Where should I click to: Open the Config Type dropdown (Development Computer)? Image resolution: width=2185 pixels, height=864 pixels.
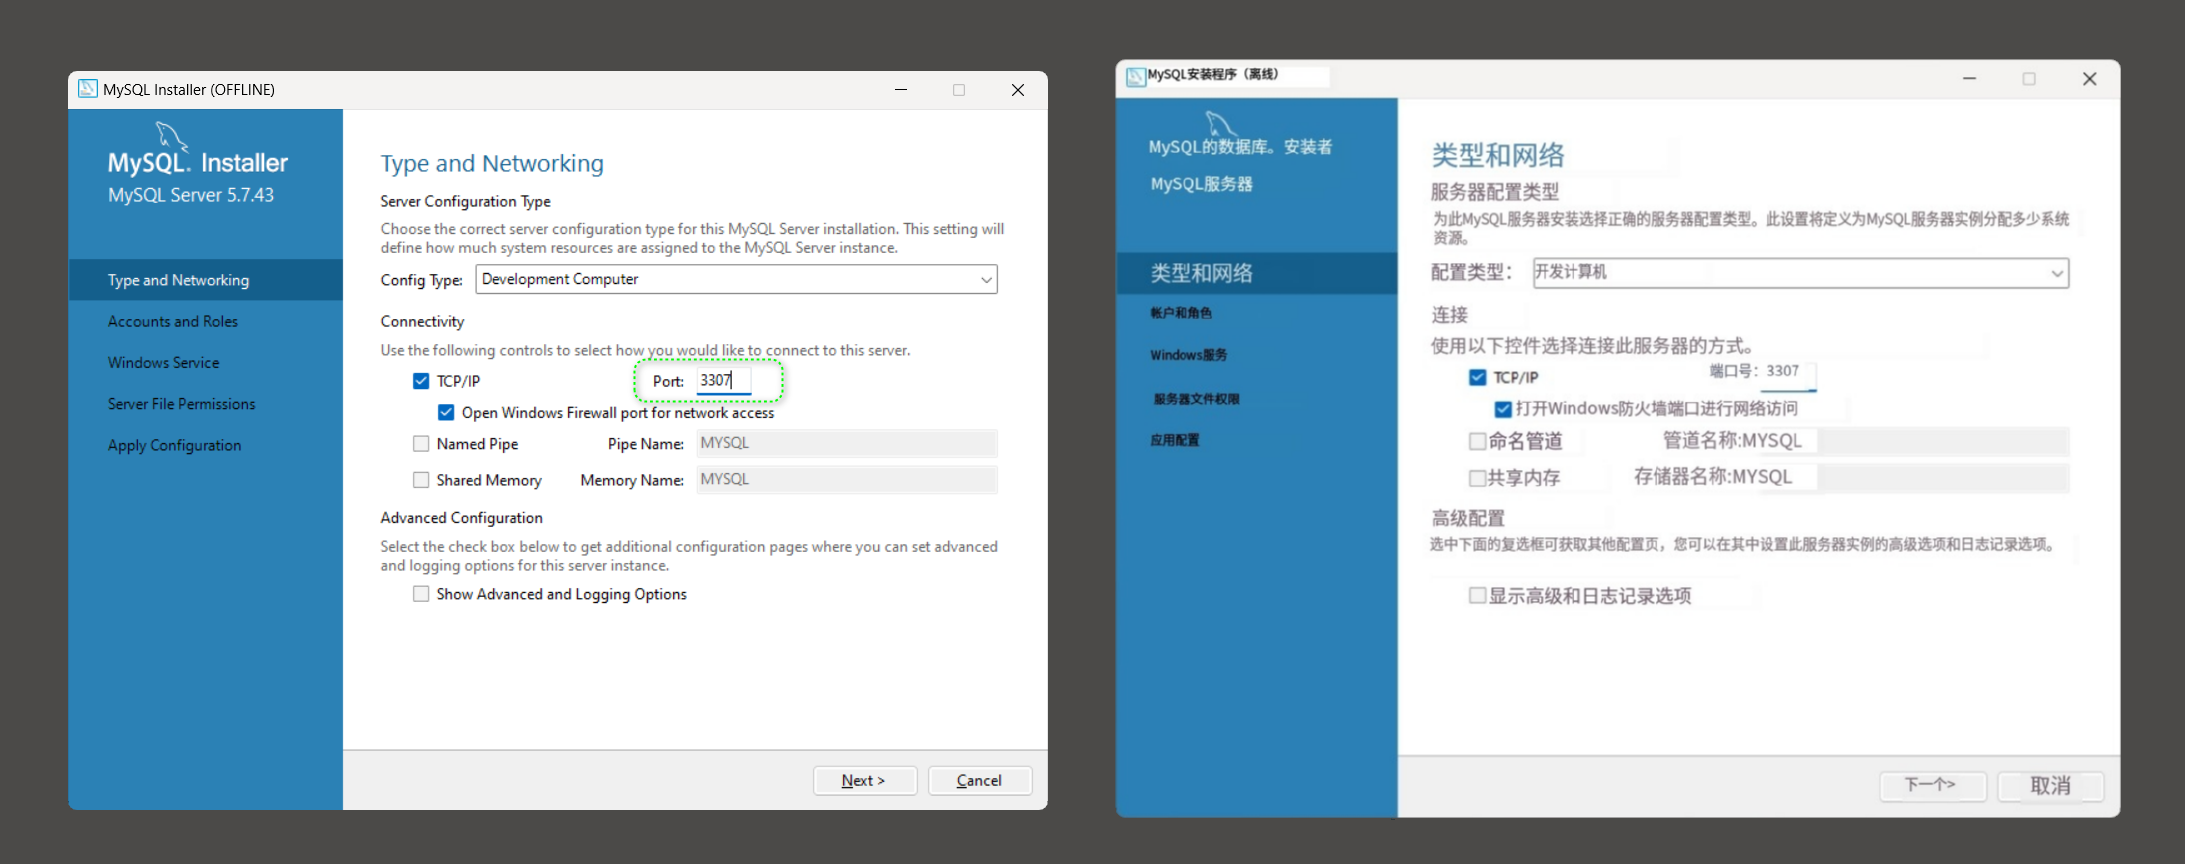[x=736, y=279]
